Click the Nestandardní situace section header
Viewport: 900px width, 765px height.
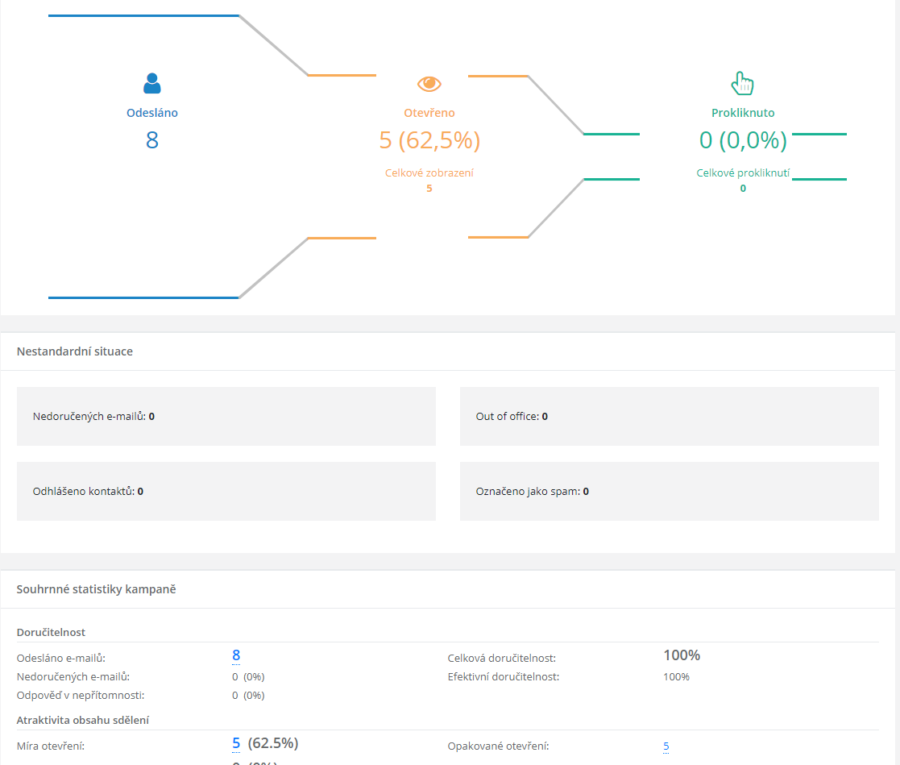(75, 351)
